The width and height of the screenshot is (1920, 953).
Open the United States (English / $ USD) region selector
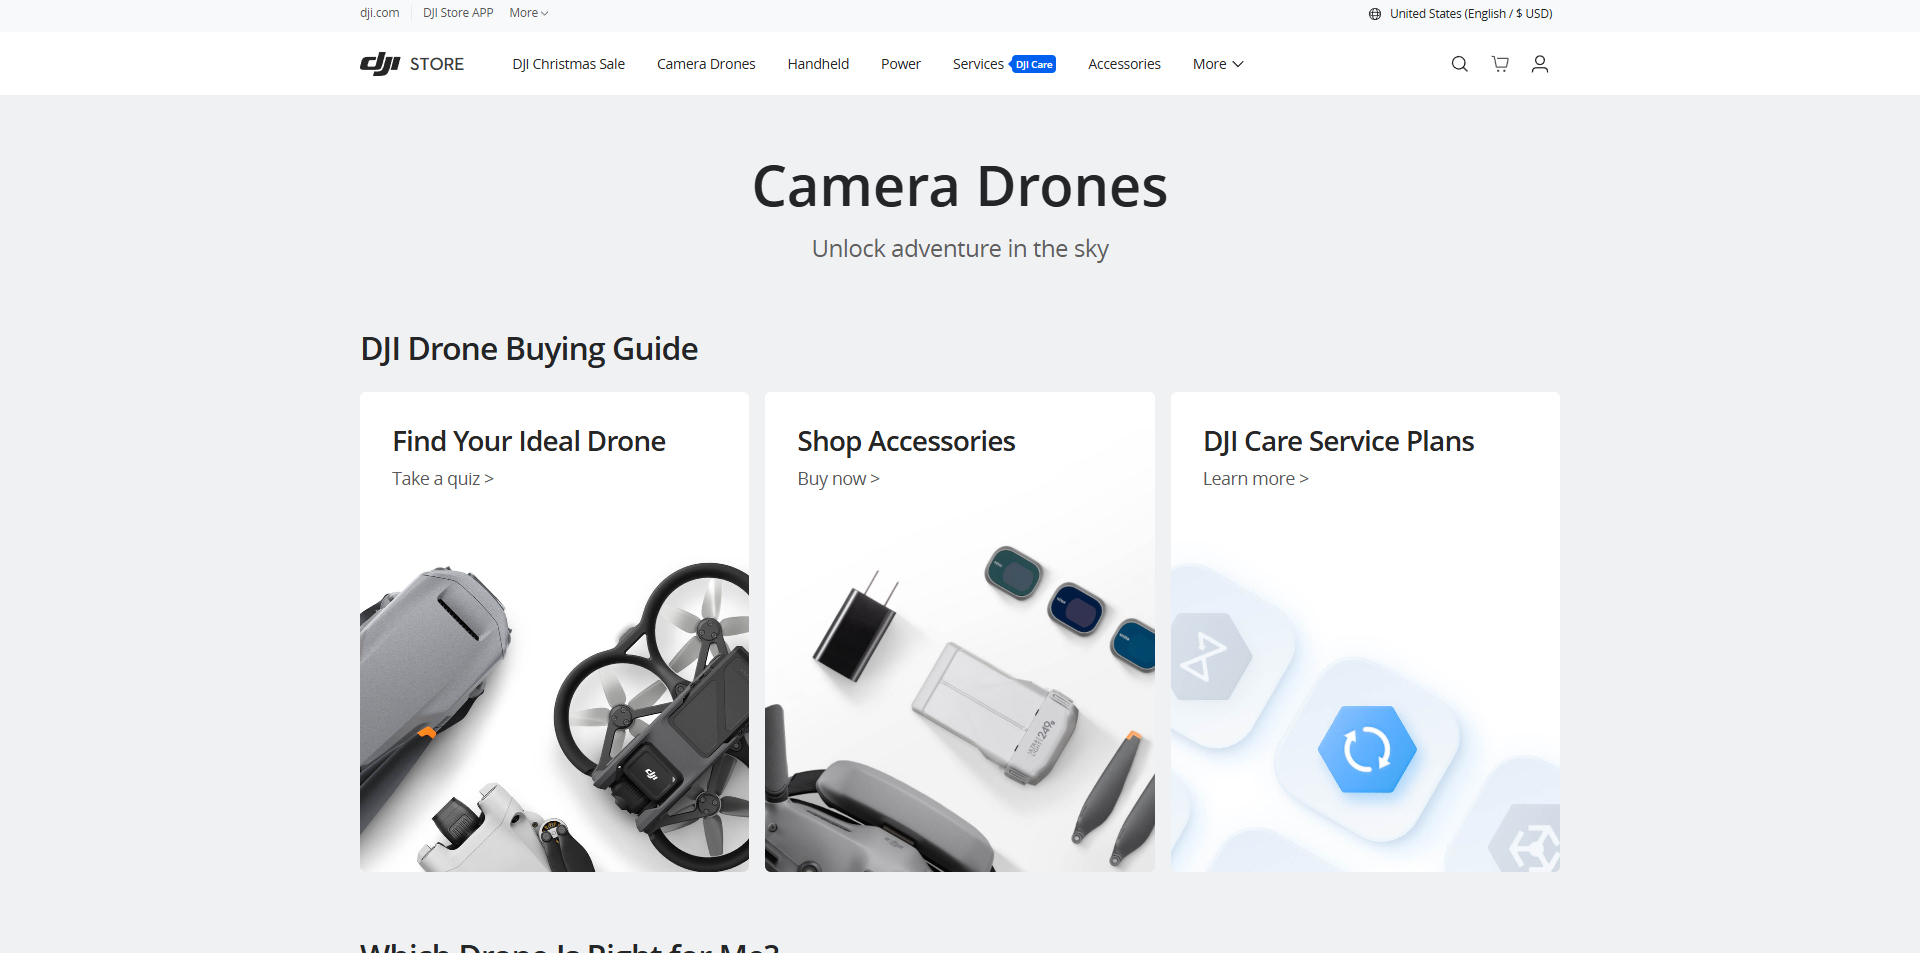[x=1470, y=13]
